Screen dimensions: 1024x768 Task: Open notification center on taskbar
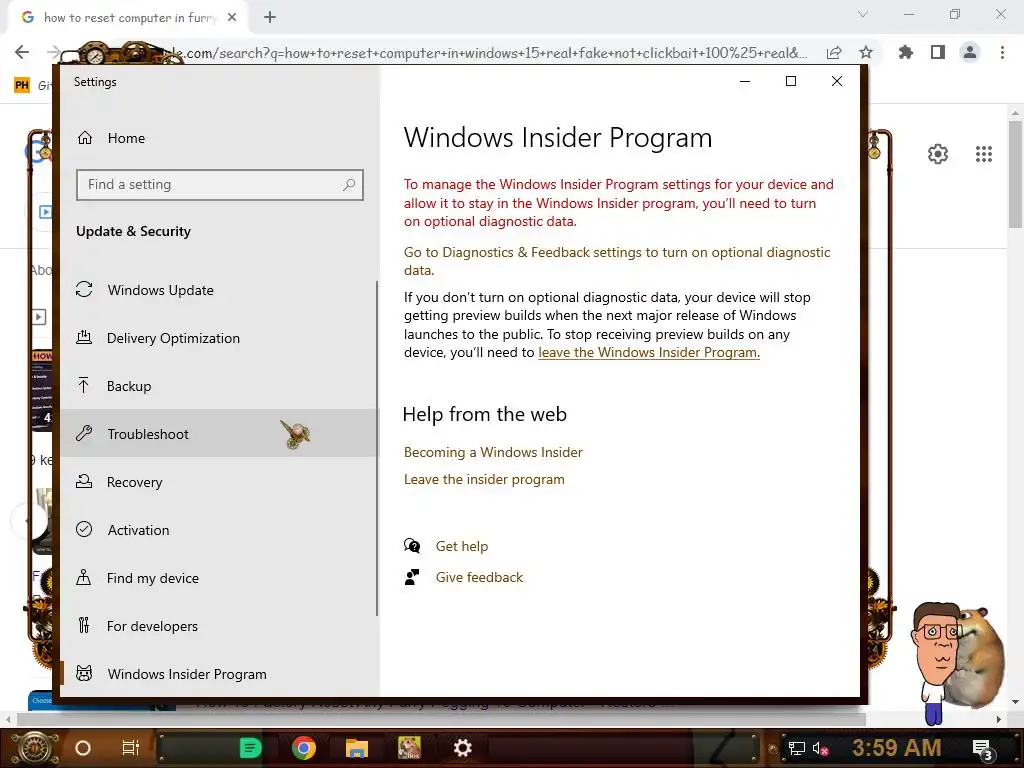click(983, 750)
